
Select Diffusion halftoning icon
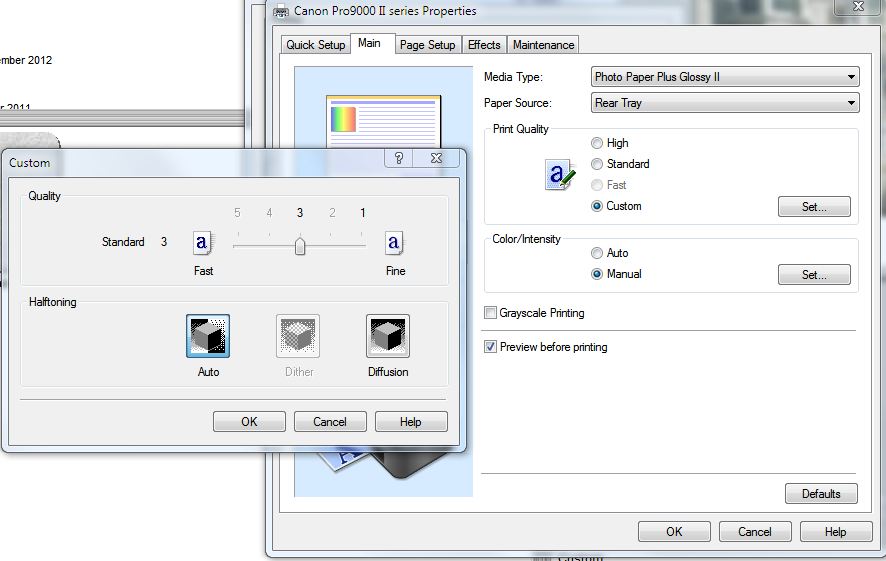pos(388,336)
